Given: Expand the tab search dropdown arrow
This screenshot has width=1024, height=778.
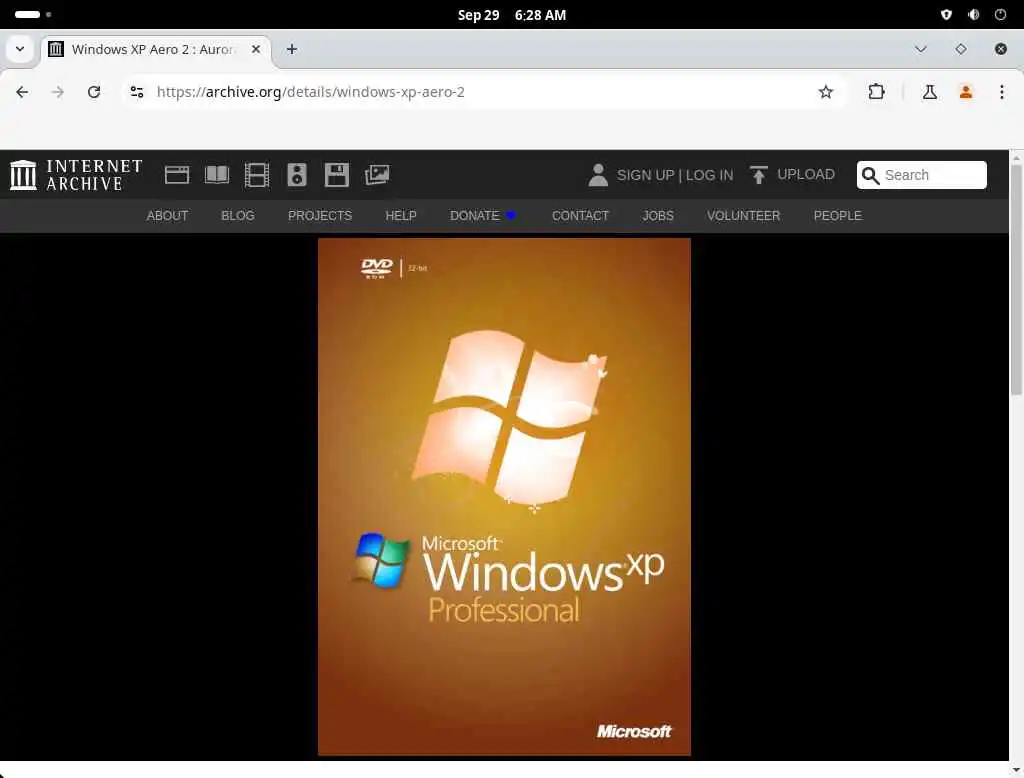Looking at the screenshot, I should [x=20, y=49].
